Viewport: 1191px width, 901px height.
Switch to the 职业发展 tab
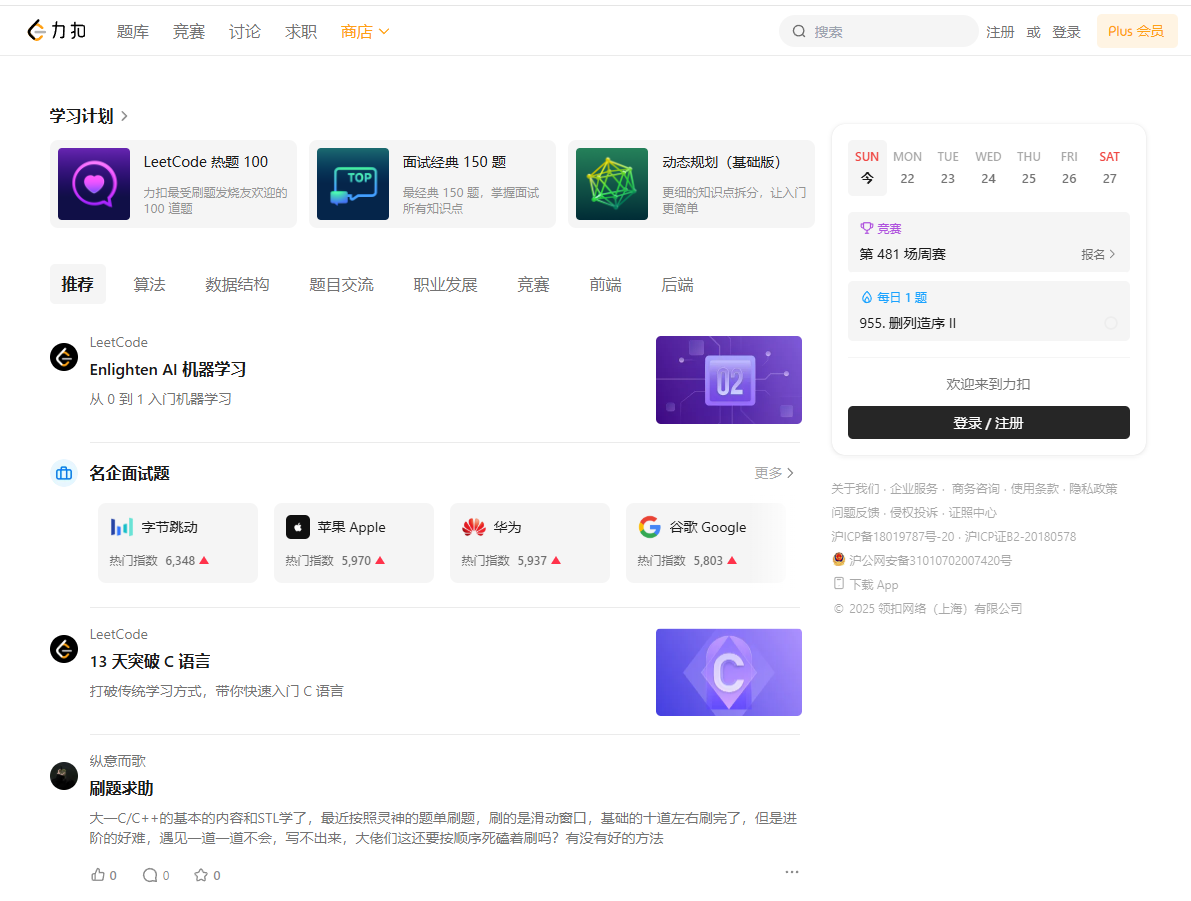click(x=446, y=284)
